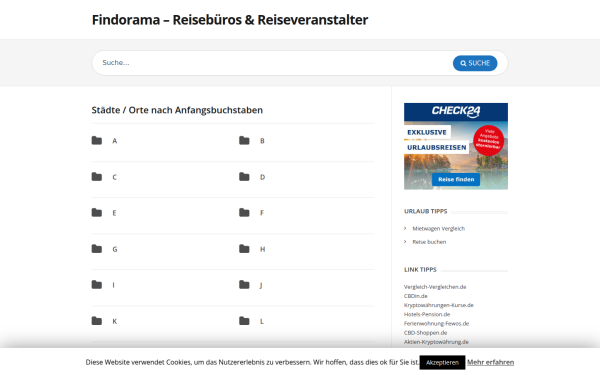
Task: Open cities starting with letter I
Action: 113,285
